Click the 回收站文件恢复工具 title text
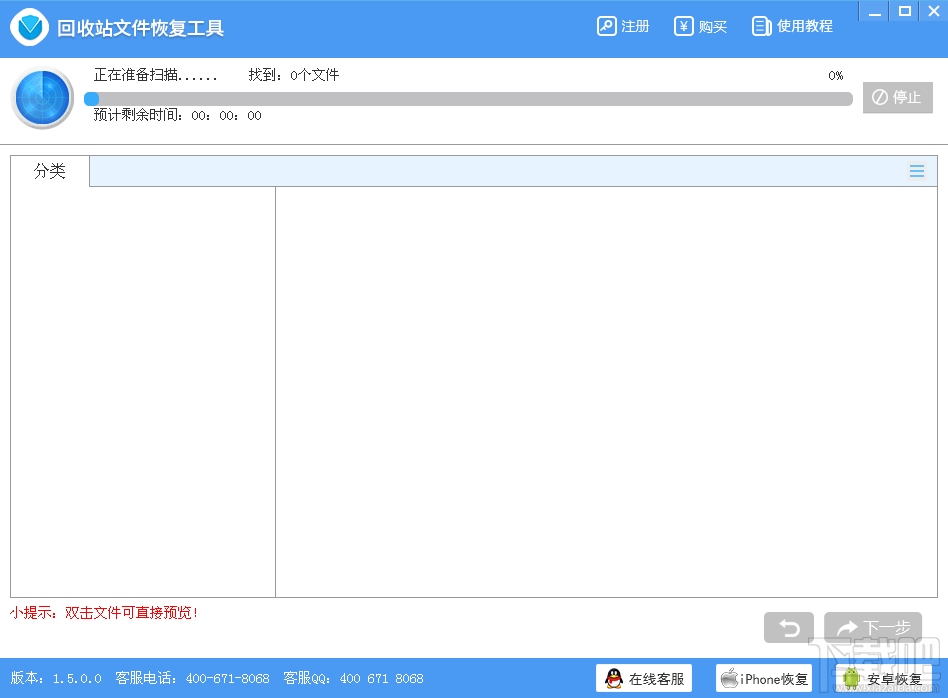The height and width of the screenshot is (698, 948). [140, 28]
